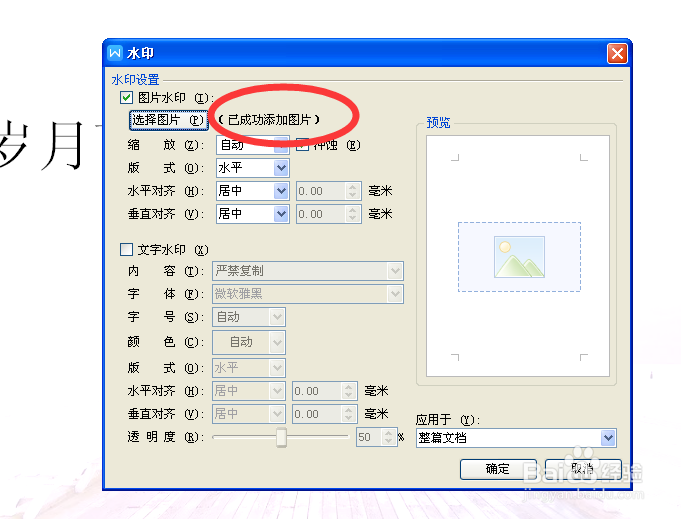Click the 透明度 percent stepper arrows

[389, 437]
